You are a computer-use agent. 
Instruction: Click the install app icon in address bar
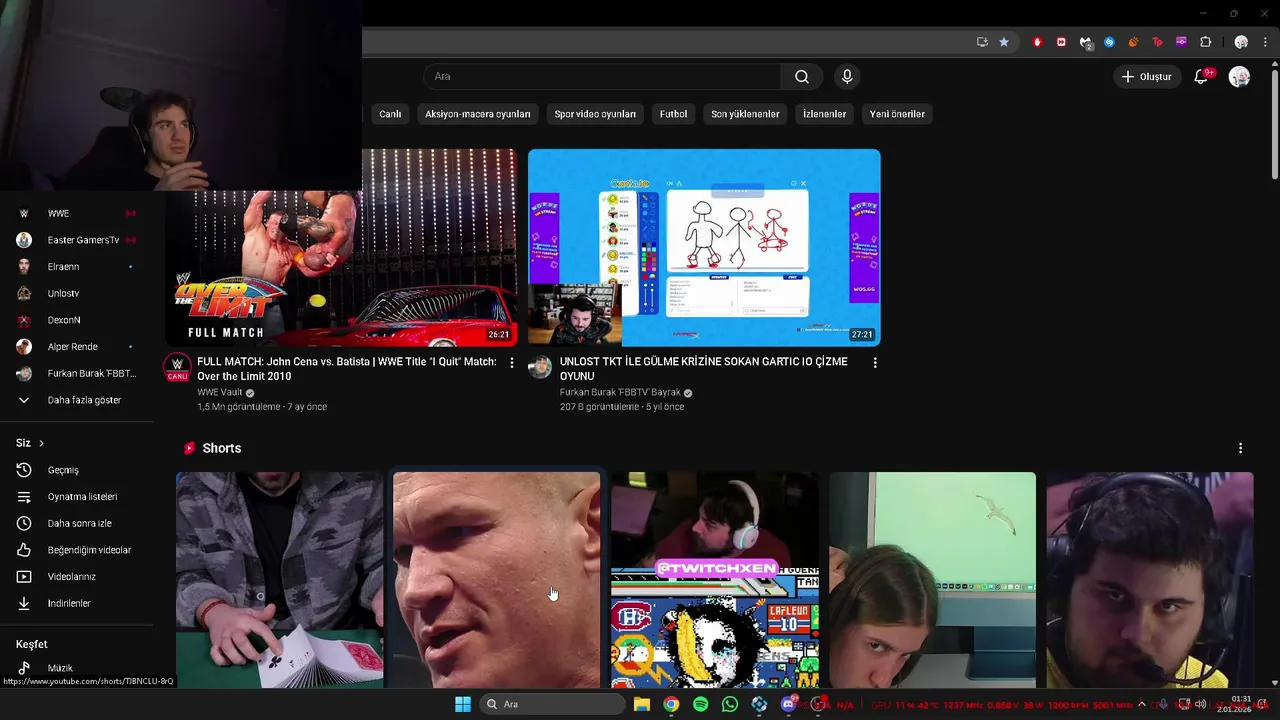[x=982, y=42]
